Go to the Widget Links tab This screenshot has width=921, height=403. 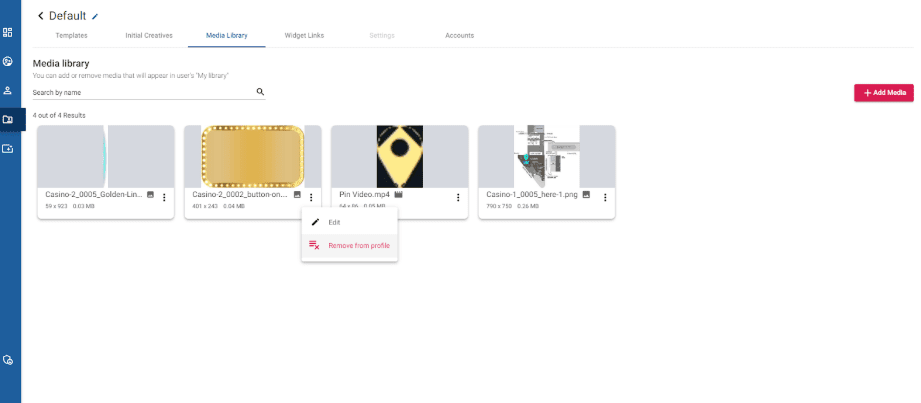point(304,35)
